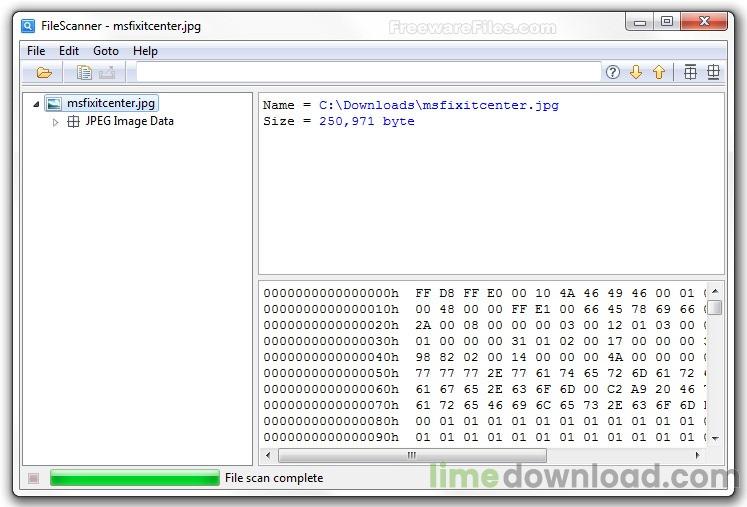
Task: Click the File scan complete status text
Action: 274,478
